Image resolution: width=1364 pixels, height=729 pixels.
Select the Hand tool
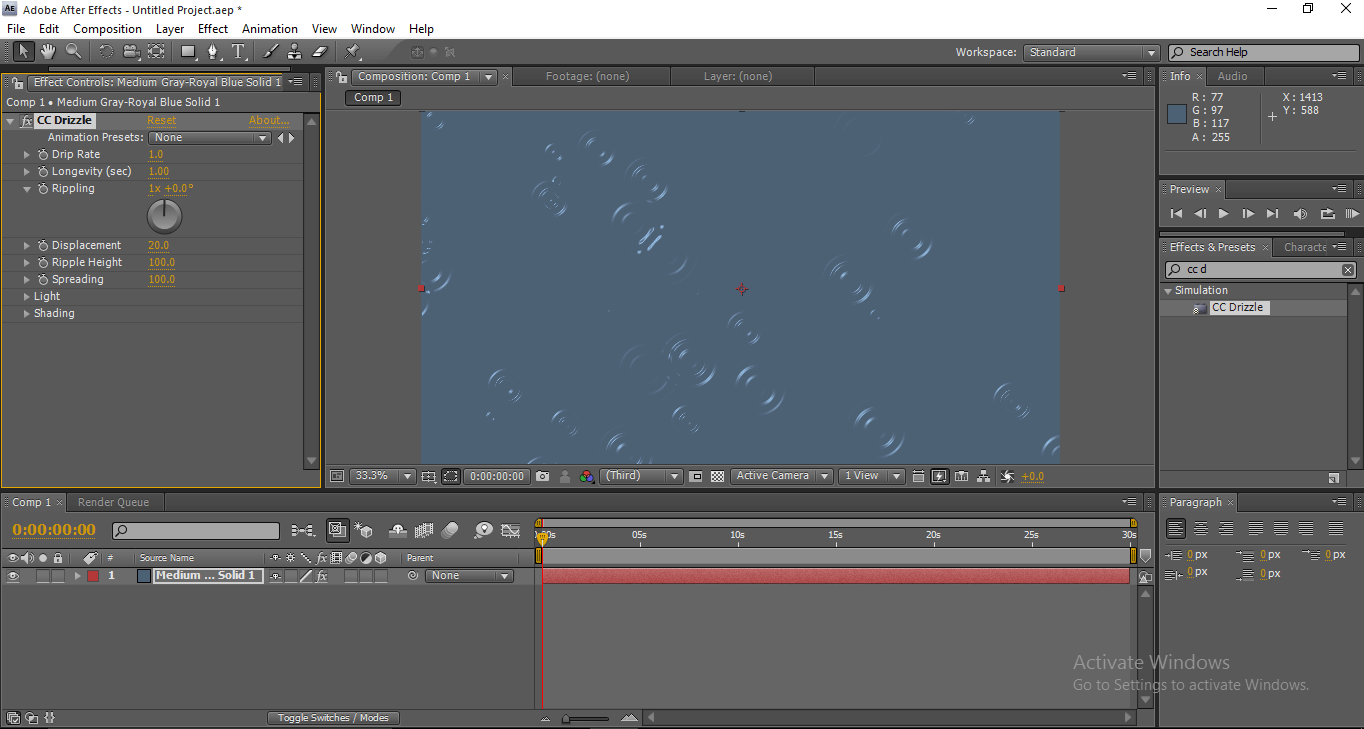click(x=48, y=51)
